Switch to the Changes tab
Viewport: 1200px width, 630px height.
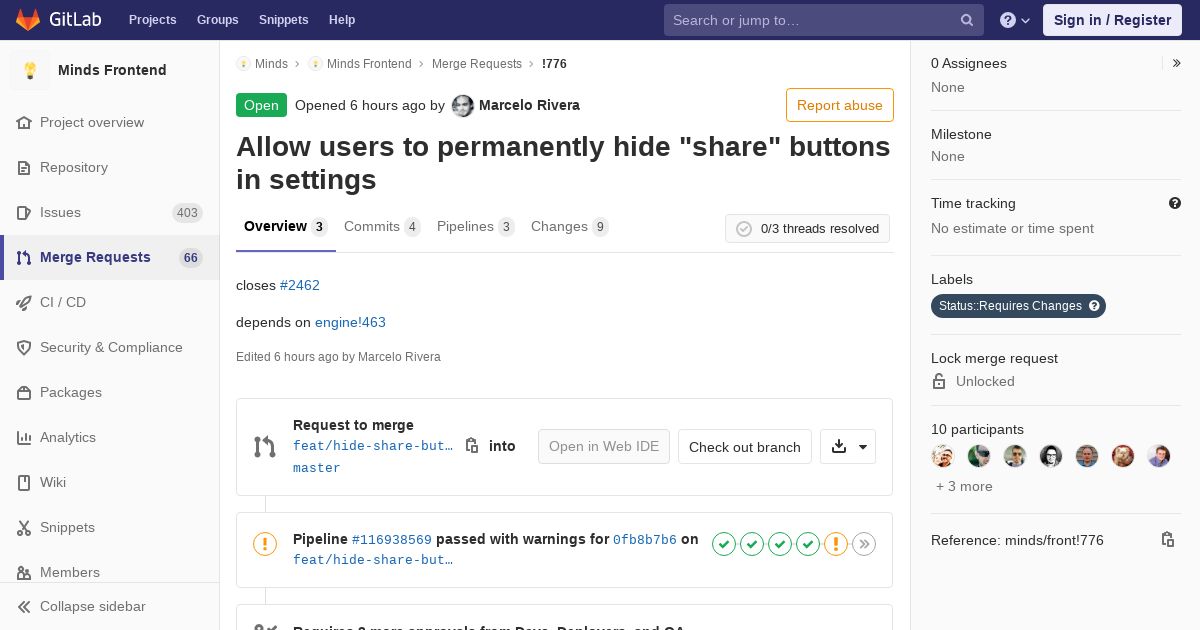[x=569, y=227]
